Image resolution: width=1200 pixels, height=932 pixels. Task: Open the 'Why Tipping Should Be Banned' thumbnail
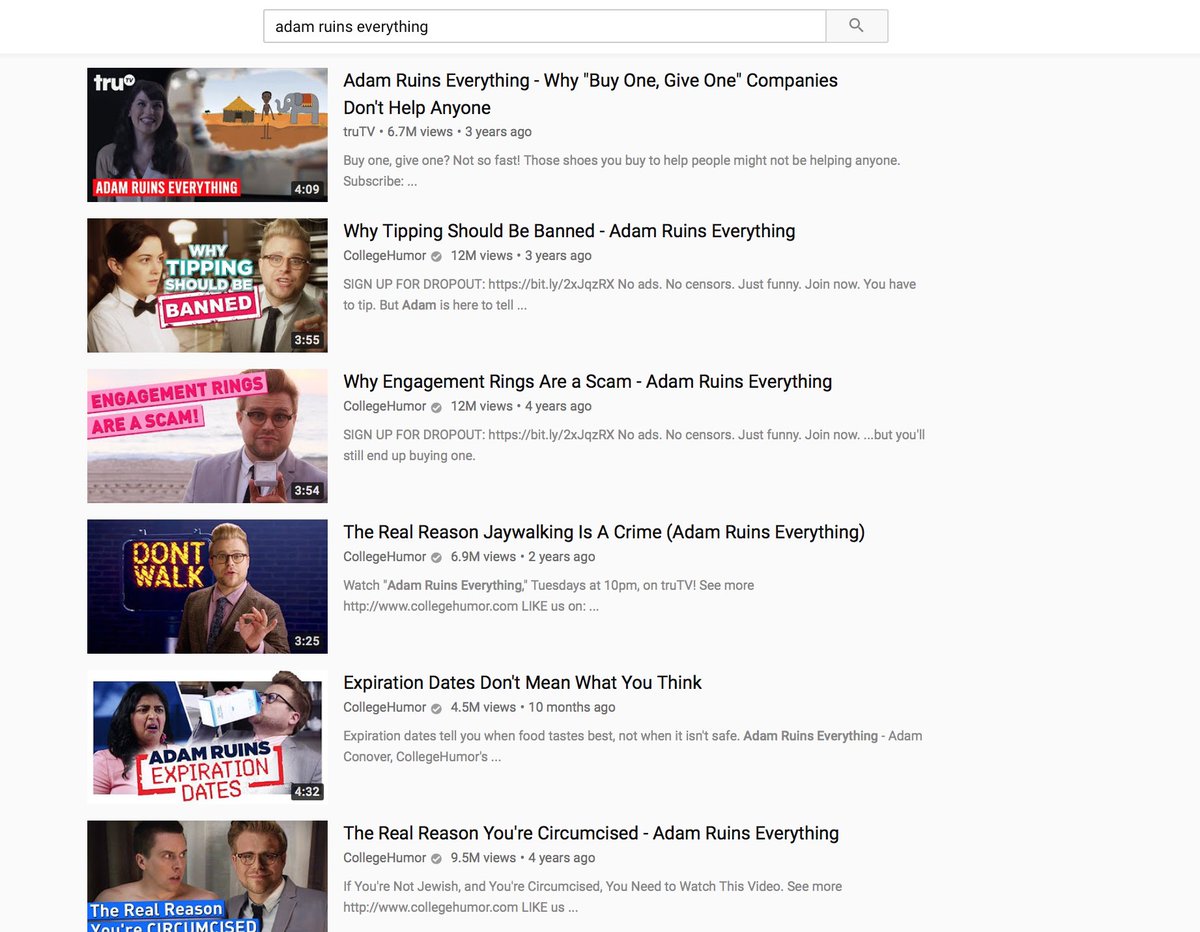click(x=207, y=285)
